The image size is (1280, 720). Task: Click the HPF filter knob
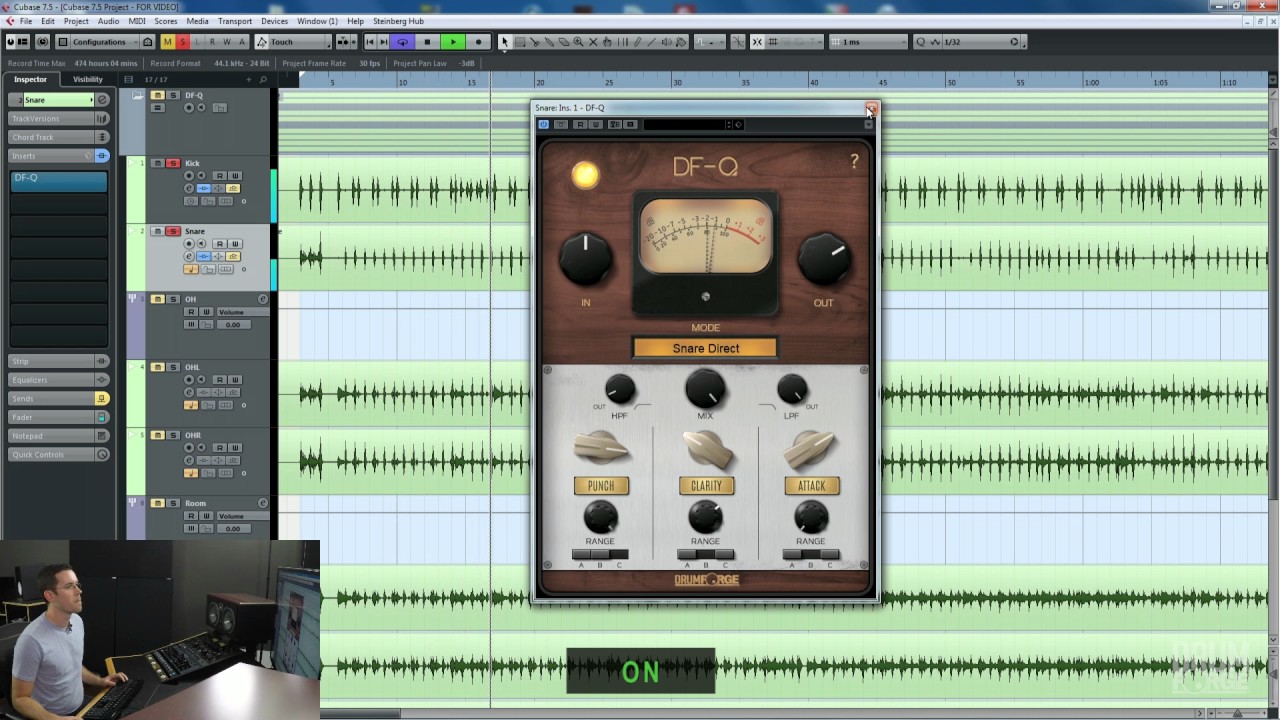[x=620, y=390]
